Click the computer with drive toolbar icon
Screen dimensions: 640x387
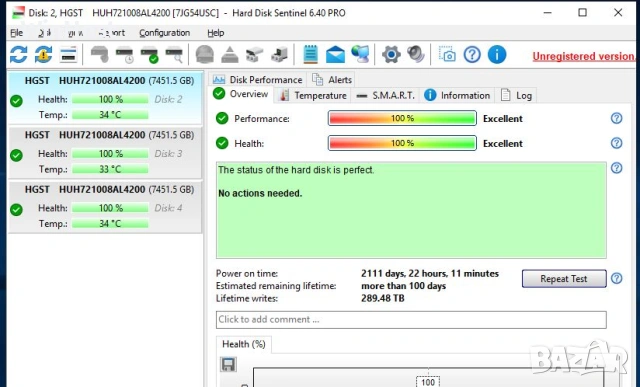(x=280, y=54)
